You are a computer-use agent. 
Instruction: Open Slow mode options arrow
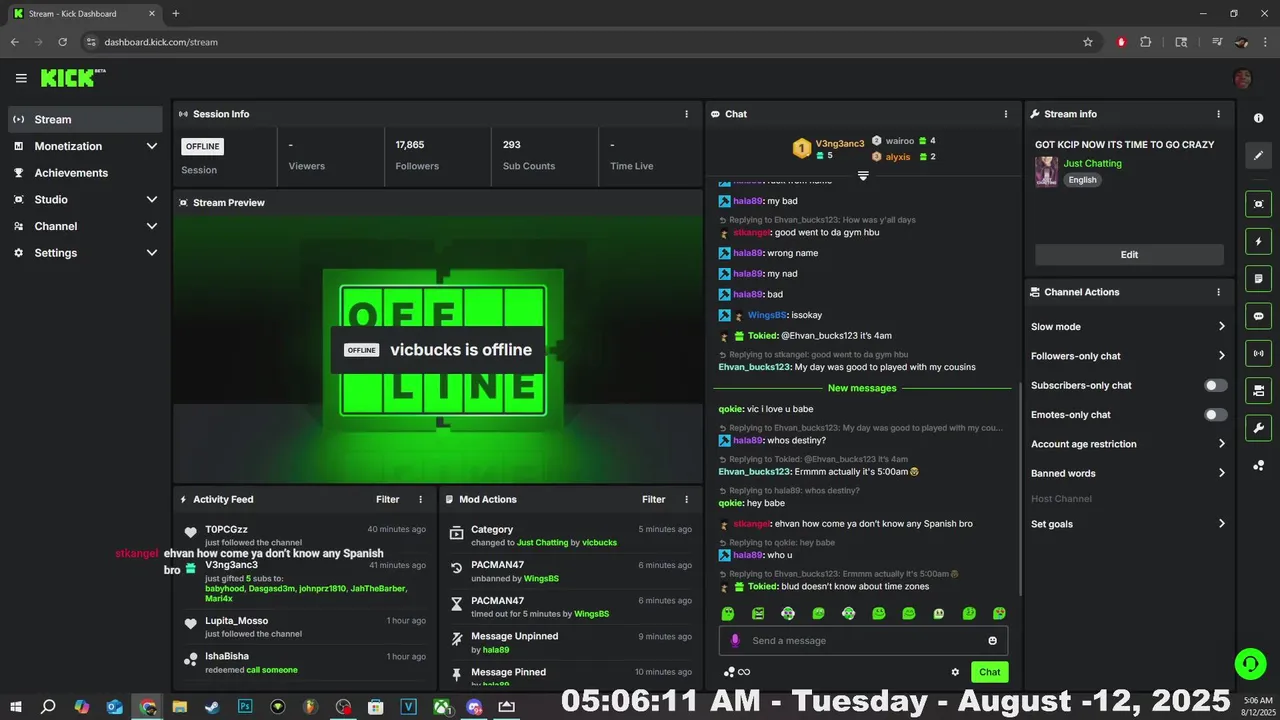click(x=1221, y=326)
